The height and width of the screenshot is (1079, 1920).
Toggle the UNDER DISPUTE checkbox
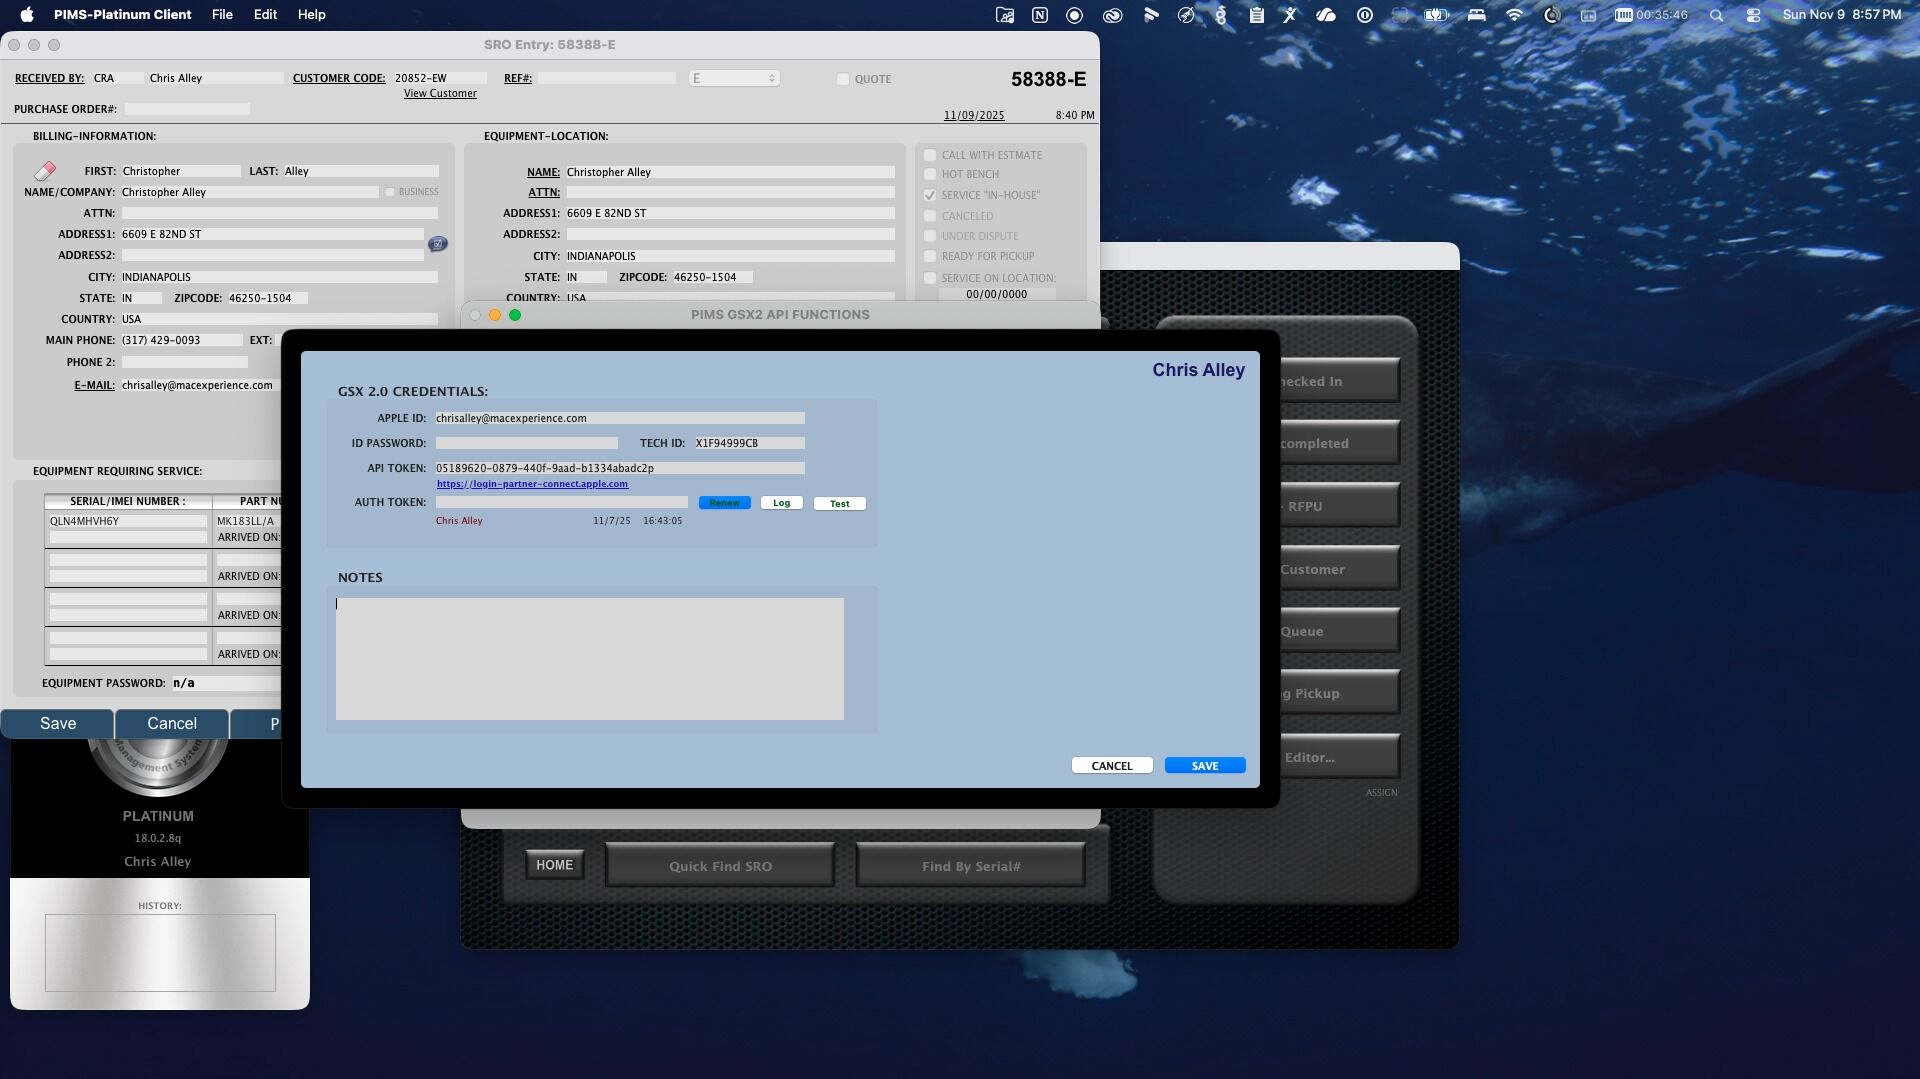(930, 236)
